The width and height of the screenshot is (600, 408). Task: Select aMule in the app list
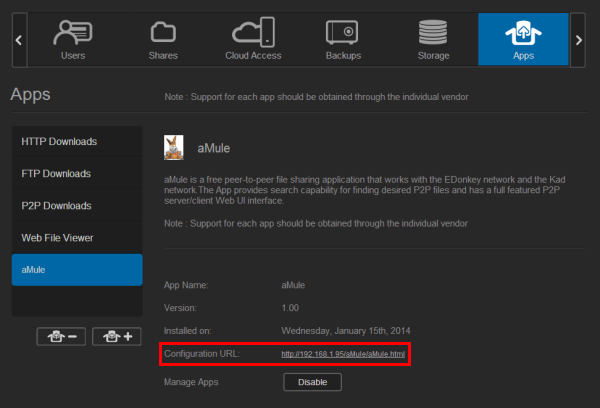(x=77, y=270)
